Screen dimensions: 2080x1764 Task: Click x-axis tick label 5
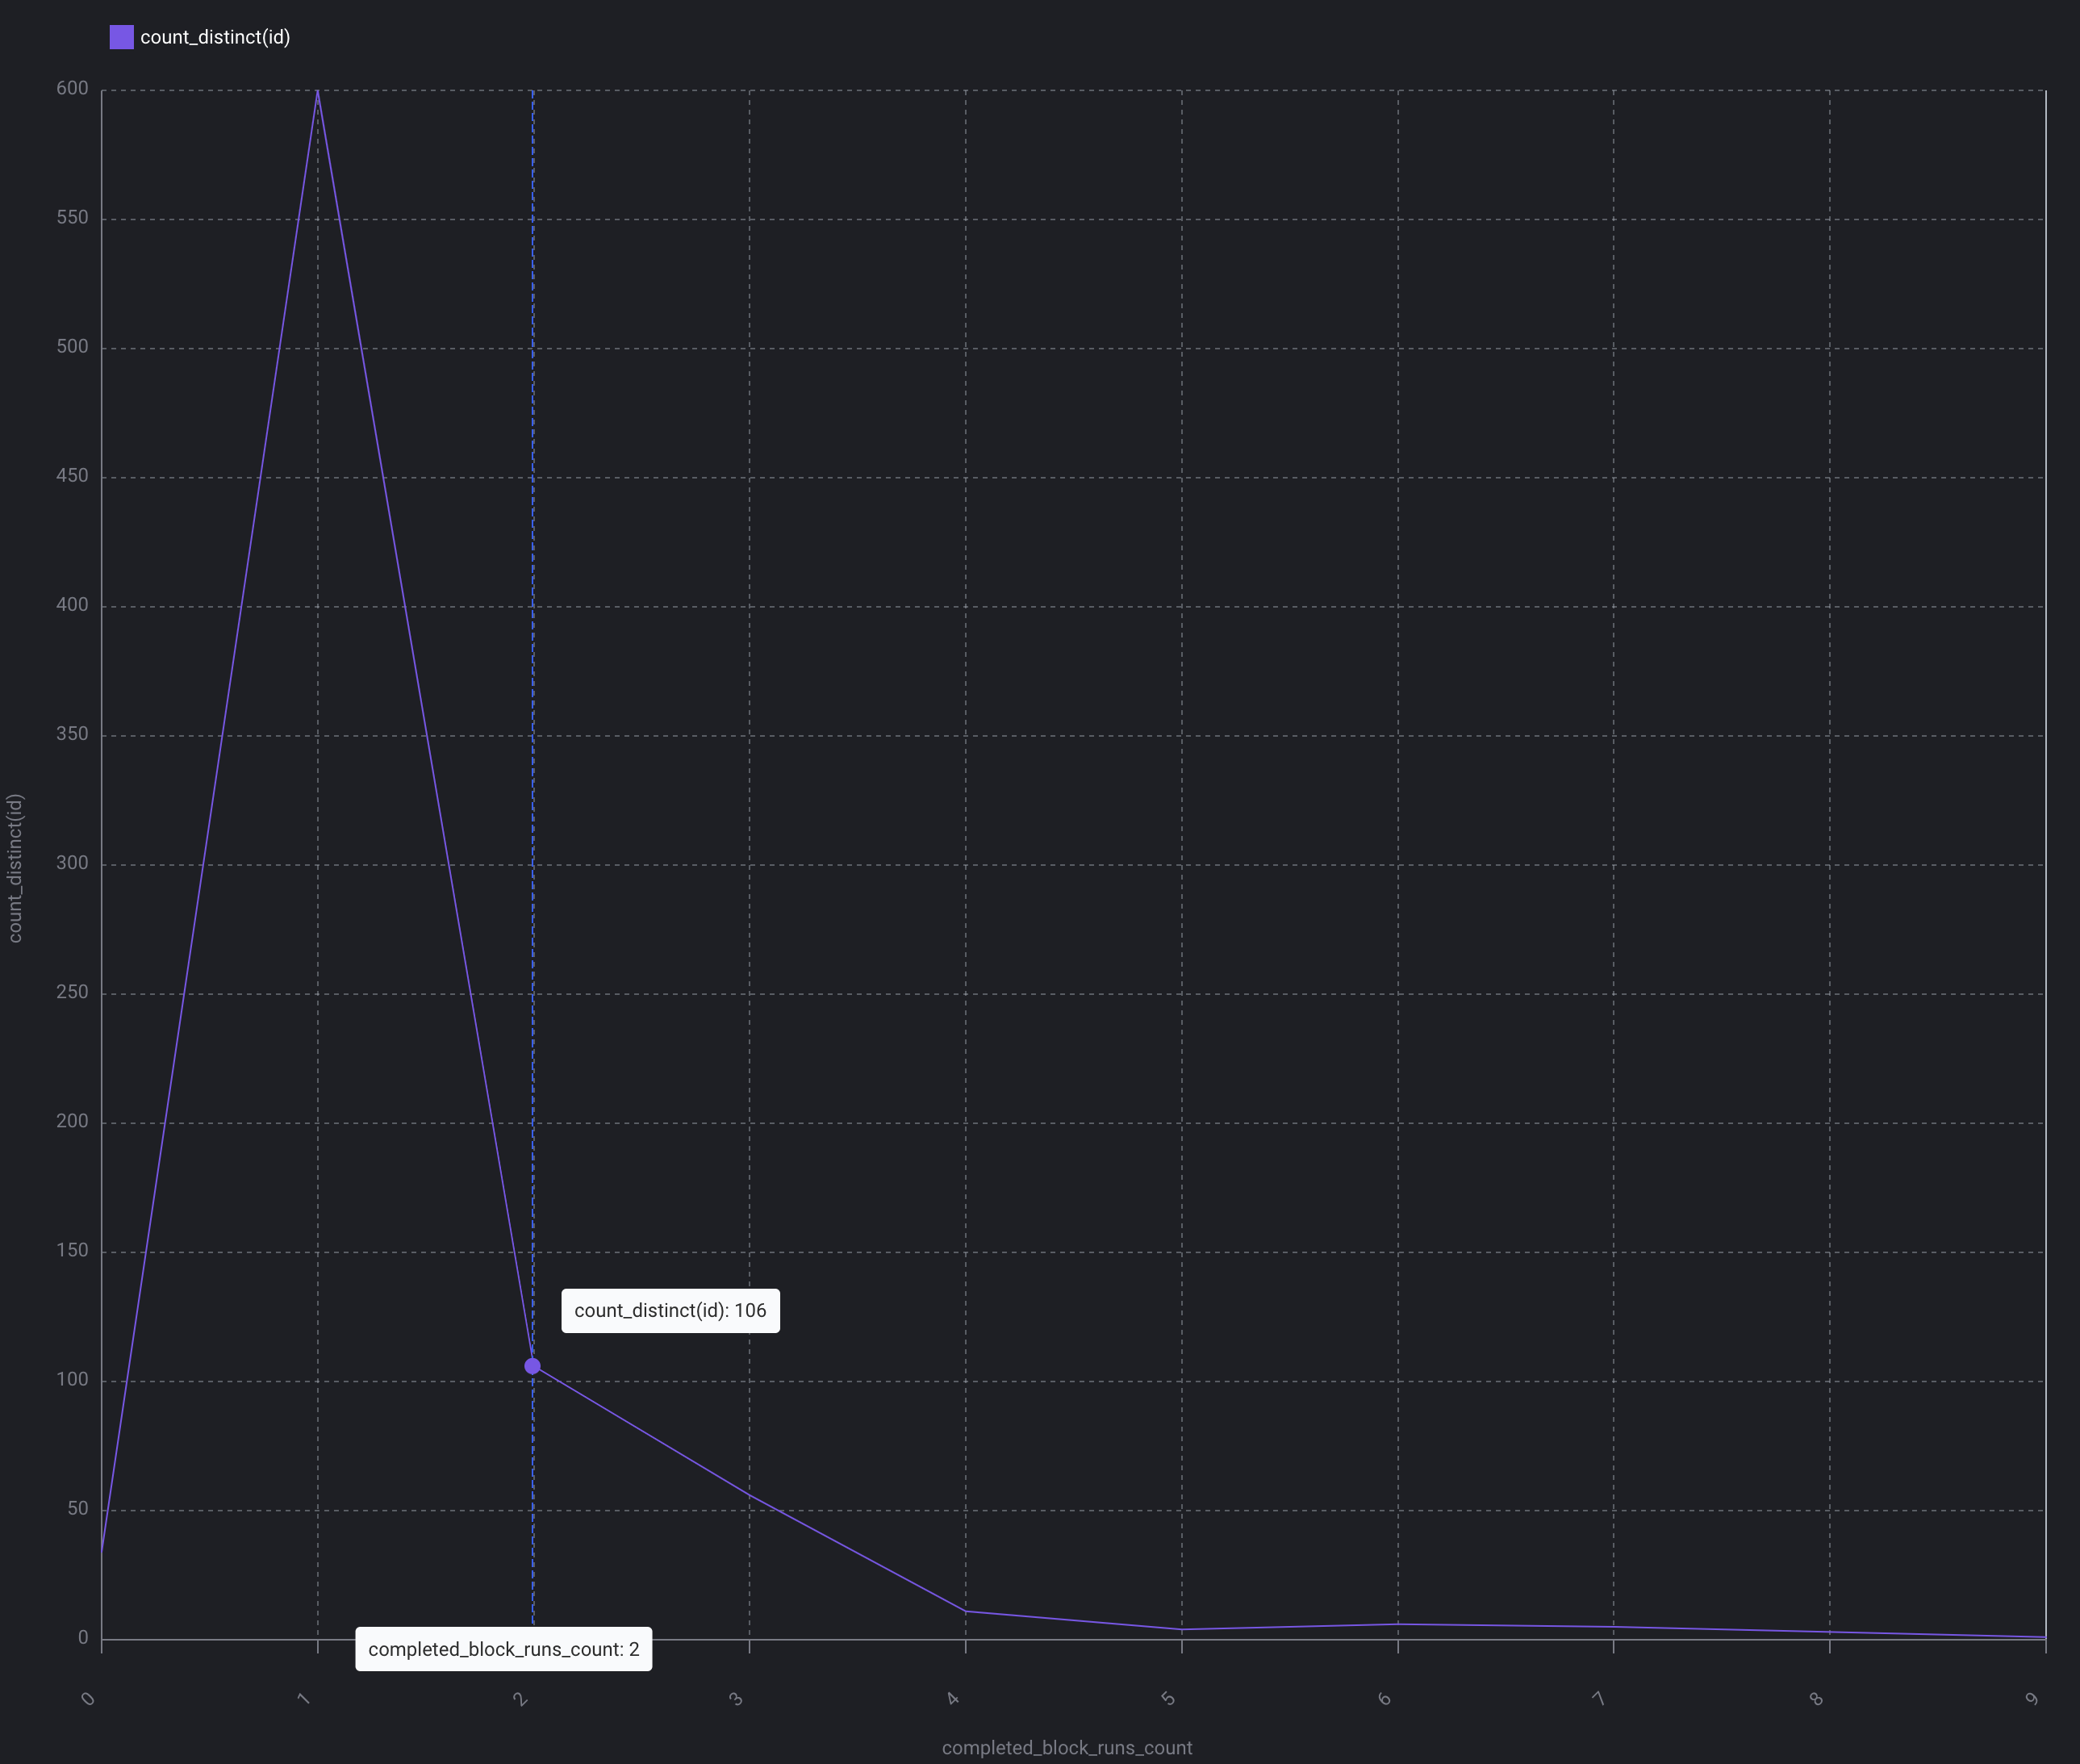pyautogui.click(x=1168, y=1699)
